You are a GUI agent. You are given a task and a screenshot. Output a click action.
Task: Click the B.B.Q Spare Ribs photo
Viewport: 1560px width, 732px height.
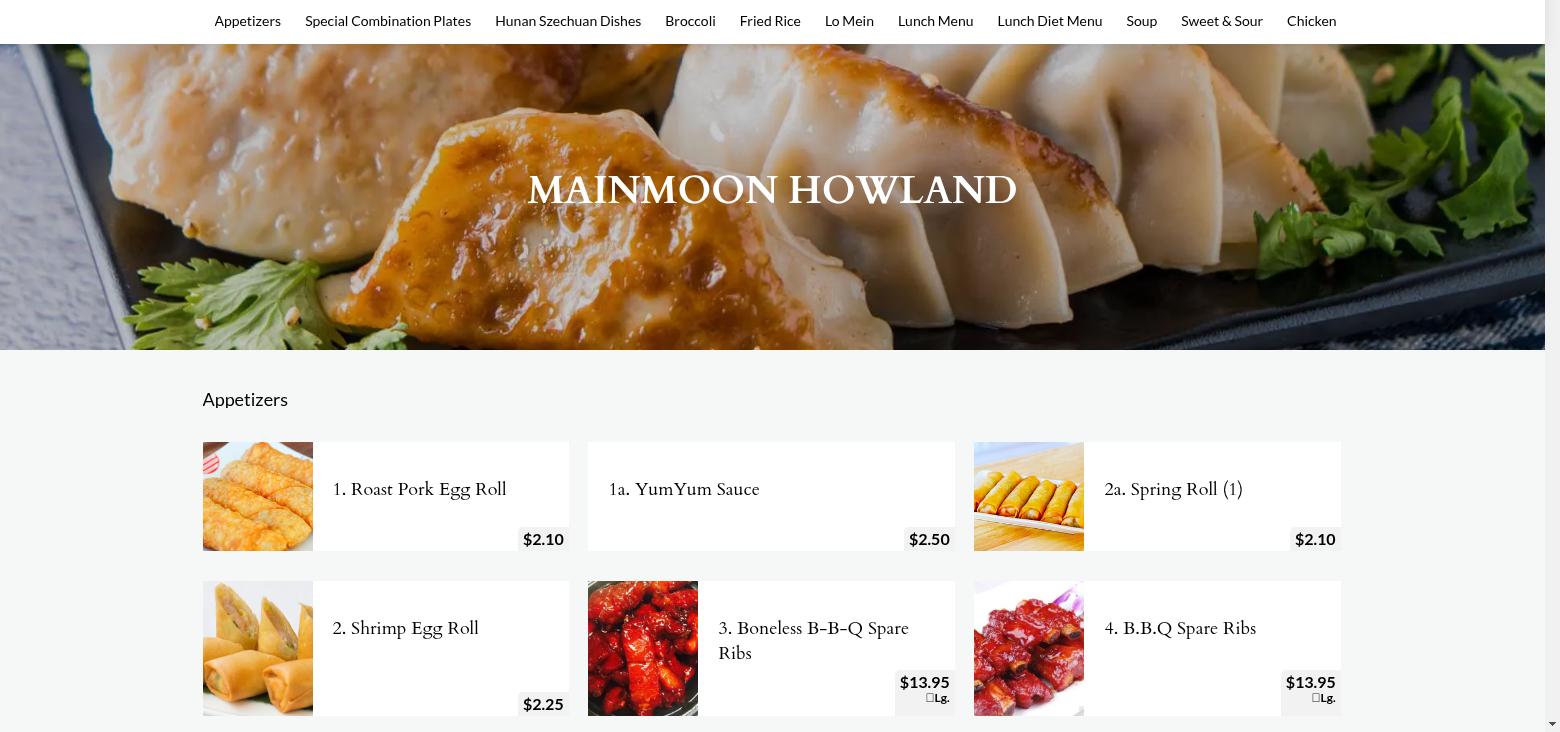pyautogui.click(x=1029, y=648)
